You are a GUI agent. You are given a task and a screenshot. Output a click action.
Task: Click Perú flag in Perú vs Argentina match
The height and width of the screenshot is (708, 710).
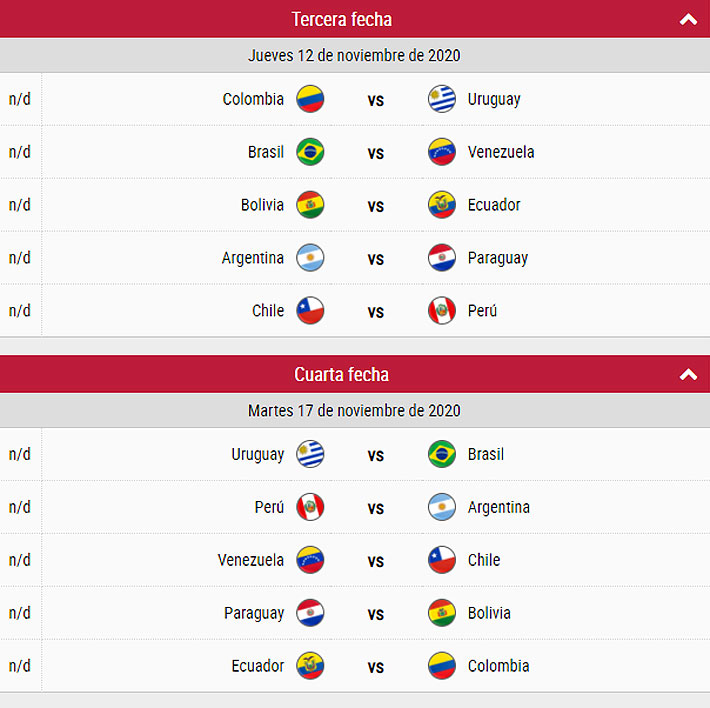[310, 507]
